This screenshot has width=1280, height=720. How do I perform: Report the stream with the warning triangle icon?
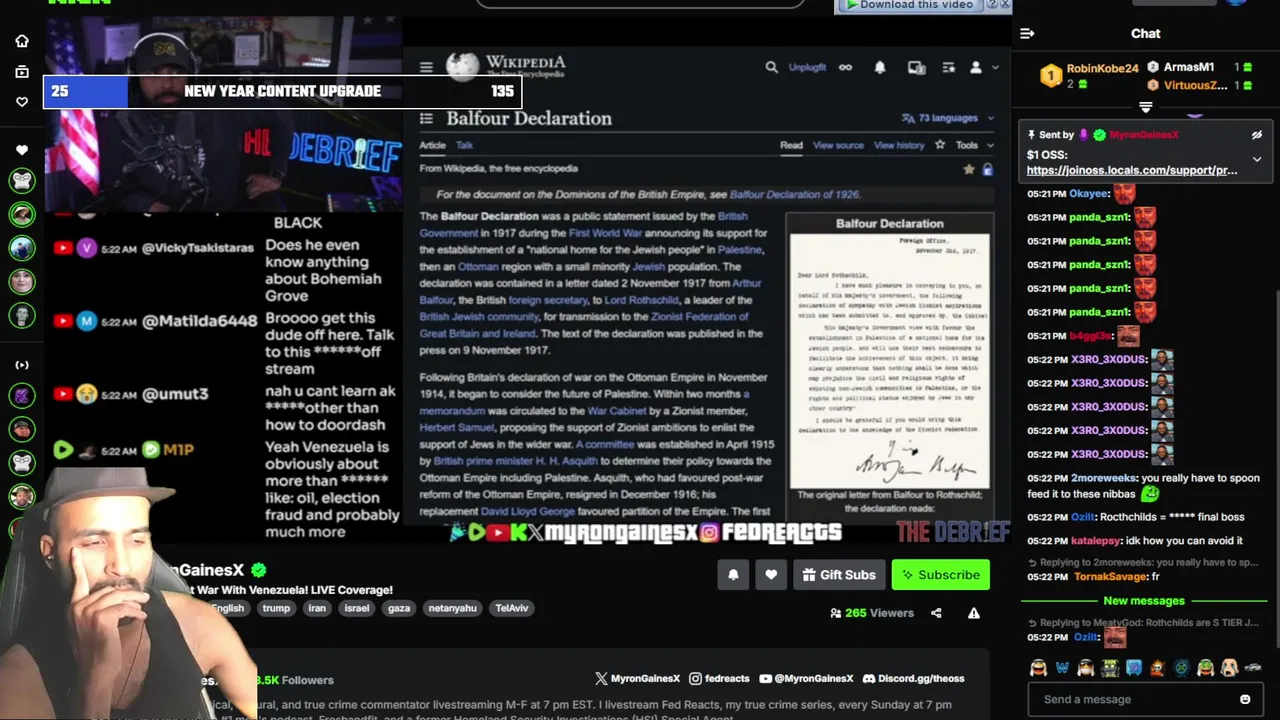click(x=974, y=613)
